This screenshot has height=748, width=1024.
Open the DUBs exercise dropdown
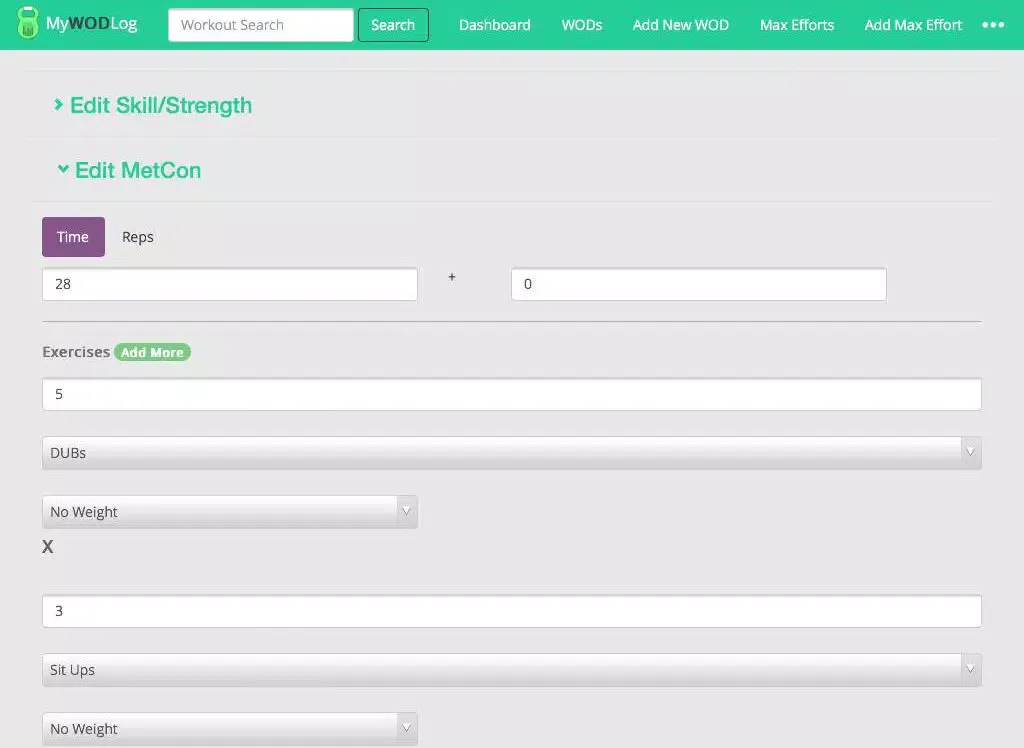pos(511,453)
